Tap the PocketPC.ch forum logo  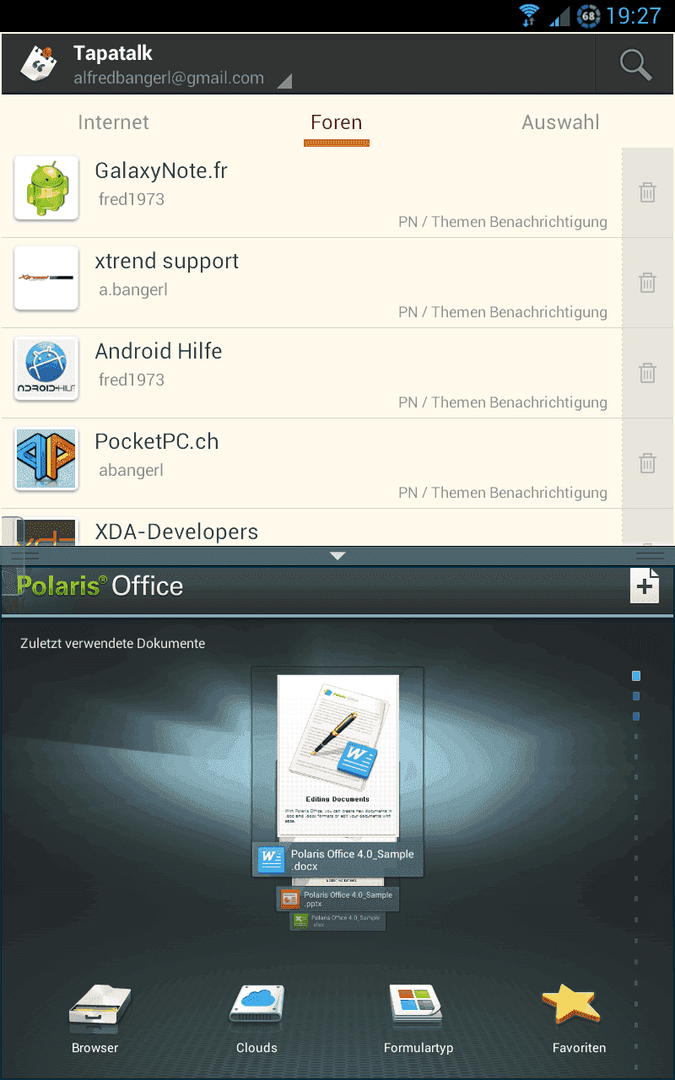[46, 459]
